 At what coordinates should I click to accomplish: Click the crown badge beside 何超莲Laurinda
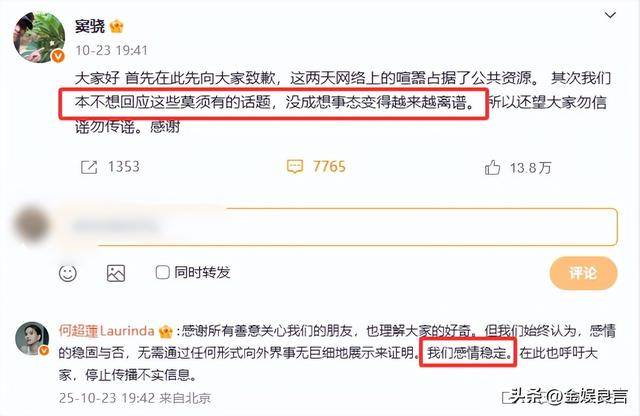coord(165,331)
